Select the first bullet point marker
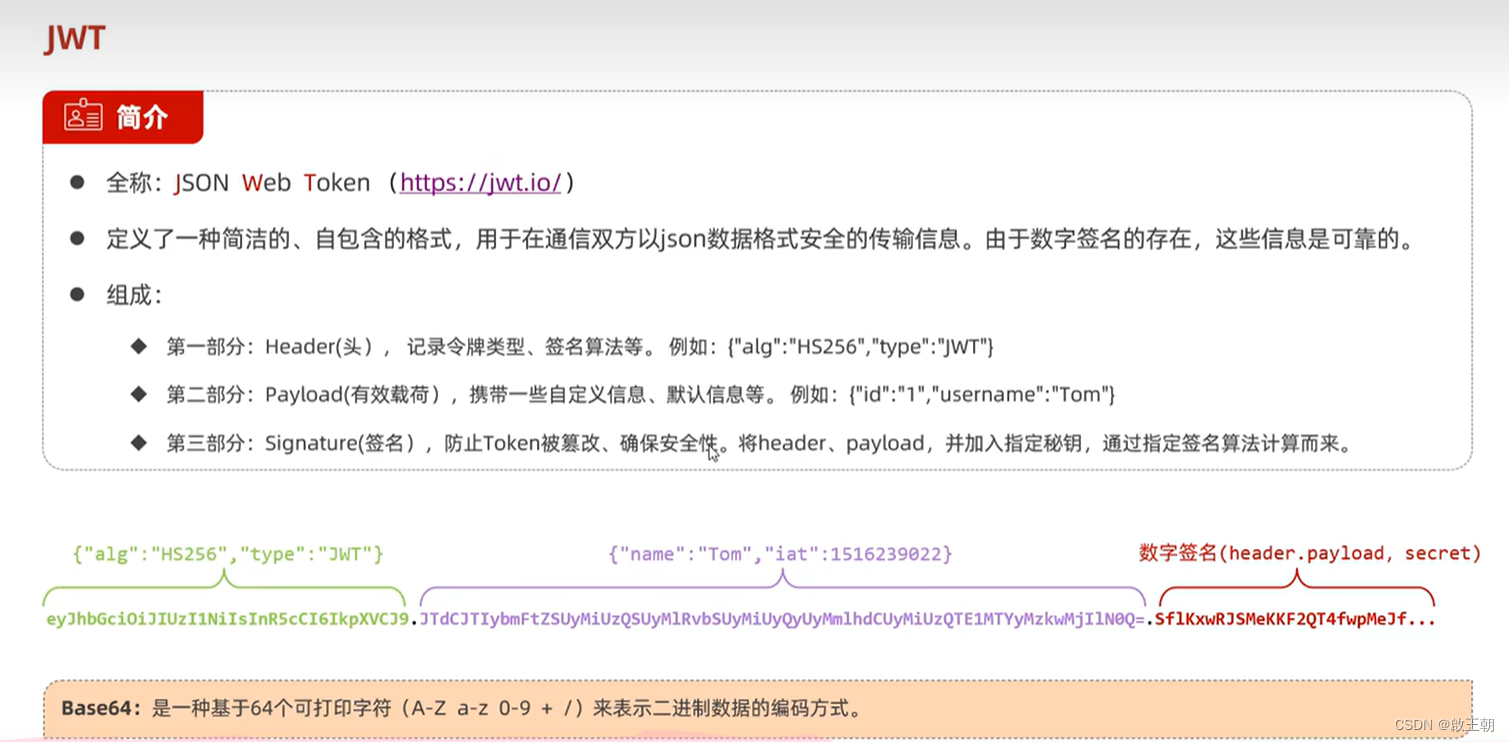Screen dimensions: 1509x742 pos(78,181)
